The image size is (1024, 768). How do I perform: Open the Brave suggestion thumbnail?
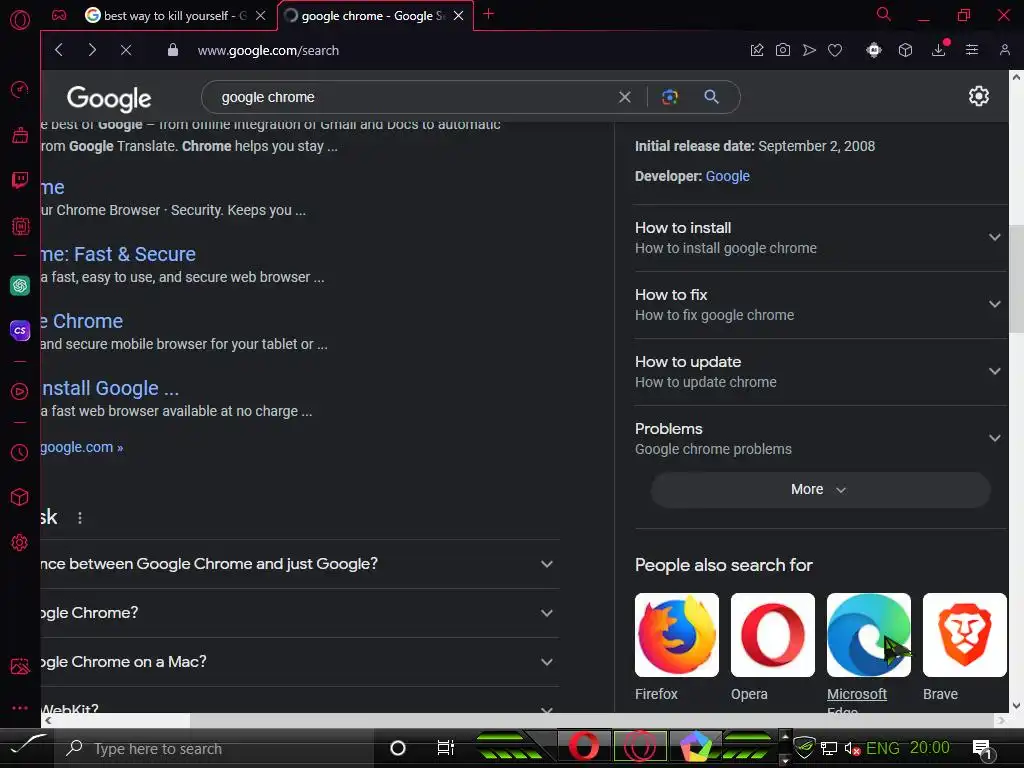click(965, 635)
